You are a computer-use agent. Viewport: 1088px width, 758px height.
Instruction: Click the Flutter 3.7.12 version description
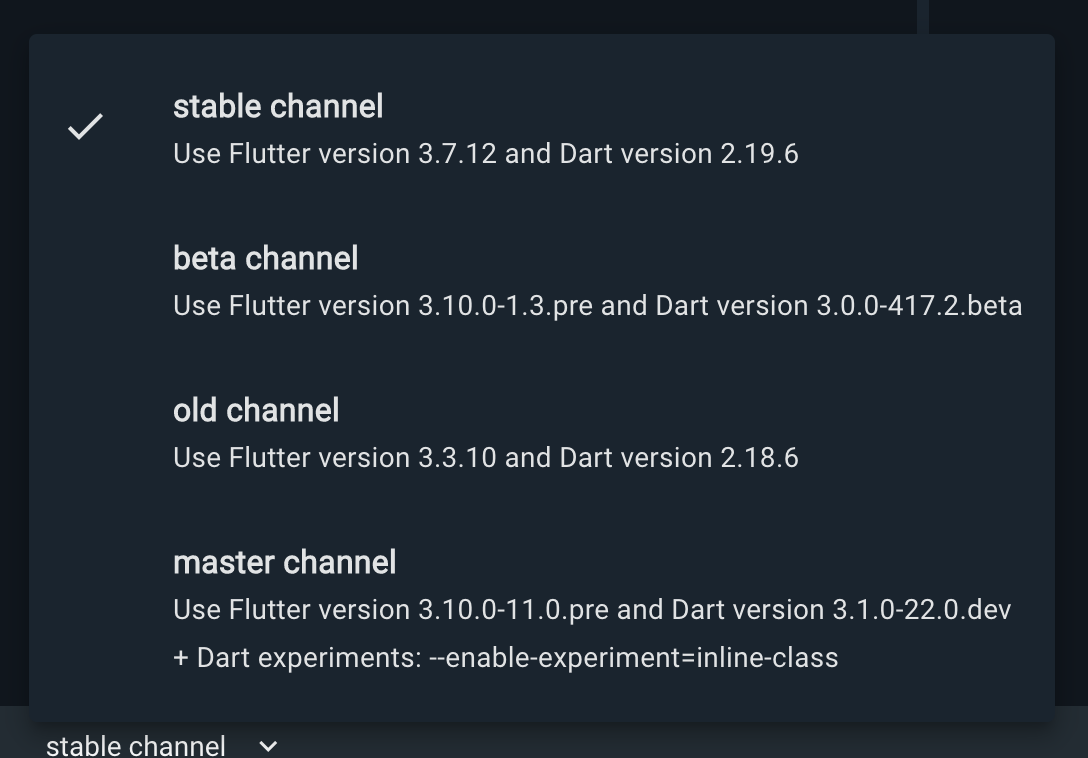pos(486,154)
